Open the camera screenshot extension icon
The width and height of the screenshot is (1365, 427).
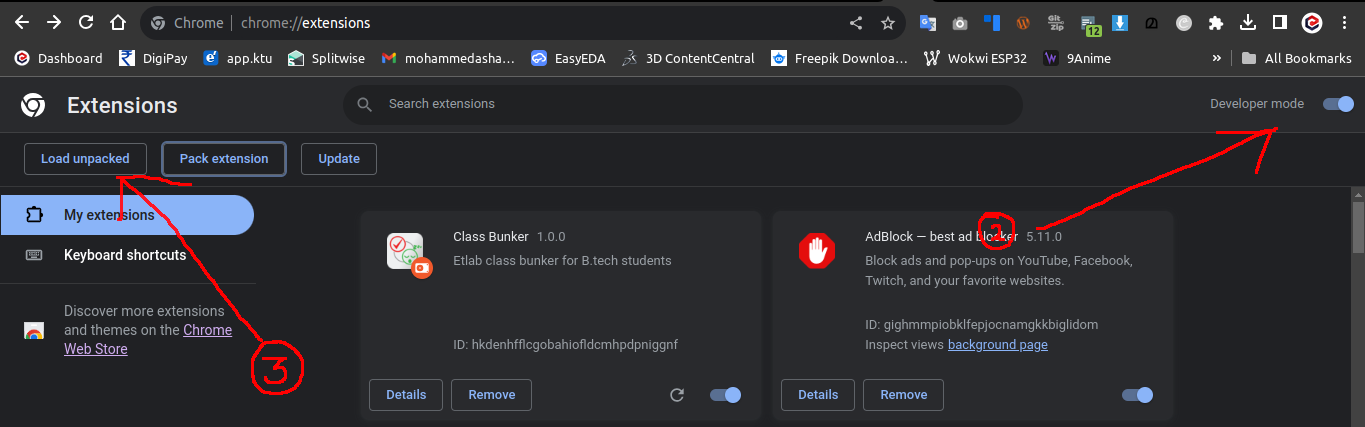click(x=960, y=22)
